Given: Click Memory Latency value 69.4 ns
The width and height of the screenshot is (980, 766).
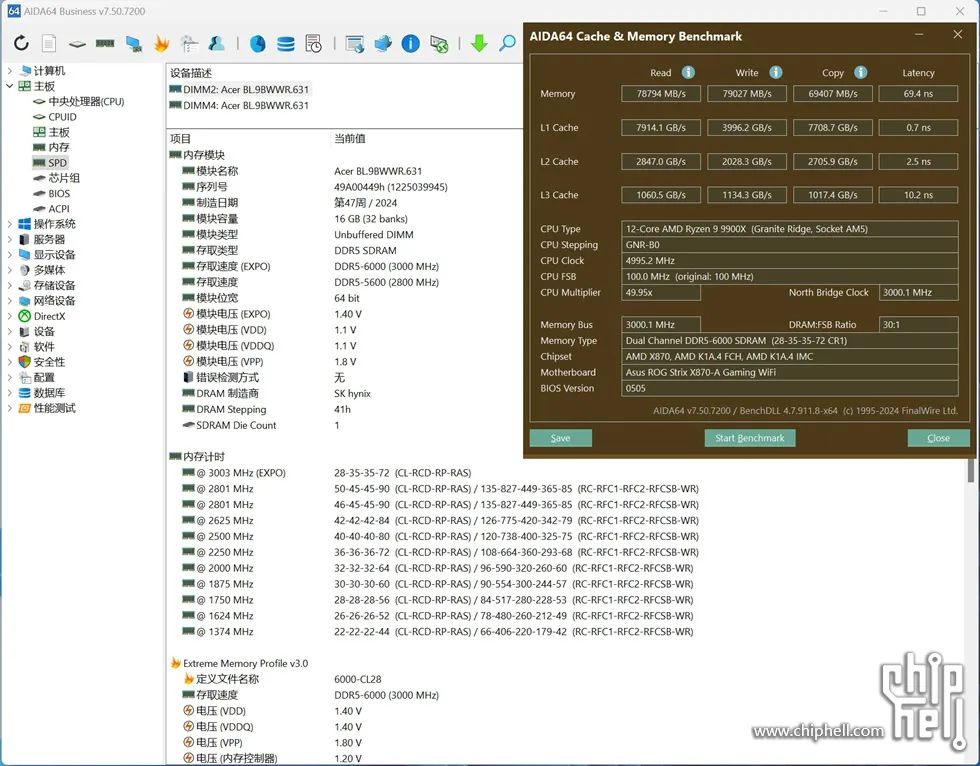Looking at the screenshot, I should point(918,94).
